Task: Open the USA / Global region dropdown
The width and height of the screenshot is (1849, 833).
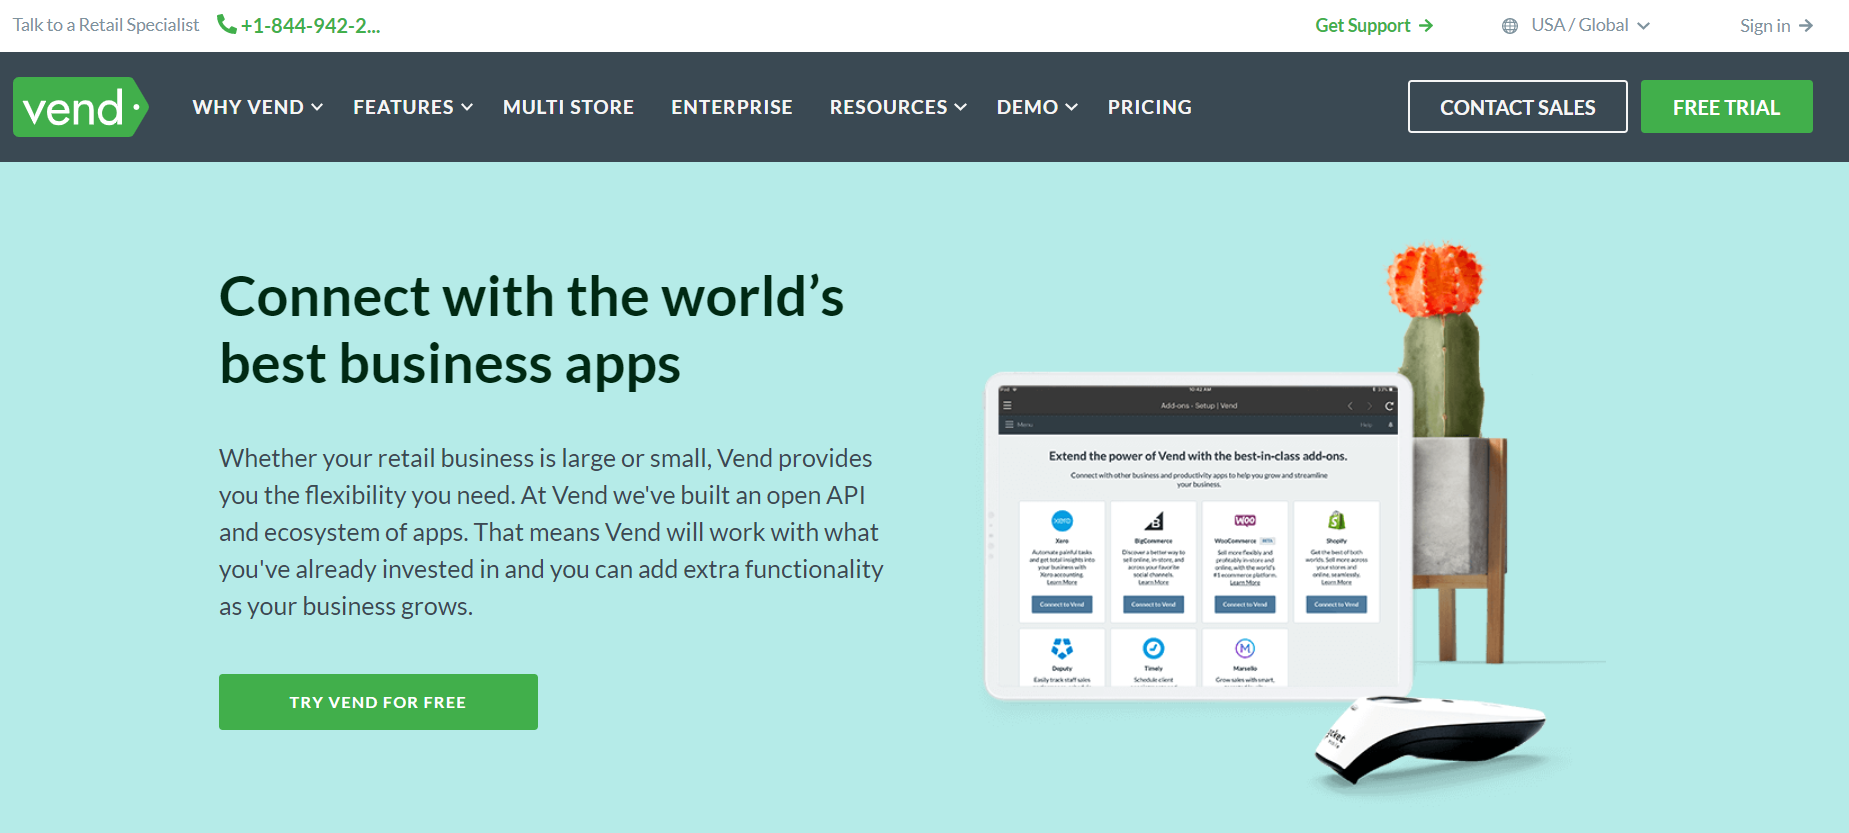Action: click(1576, 26)
